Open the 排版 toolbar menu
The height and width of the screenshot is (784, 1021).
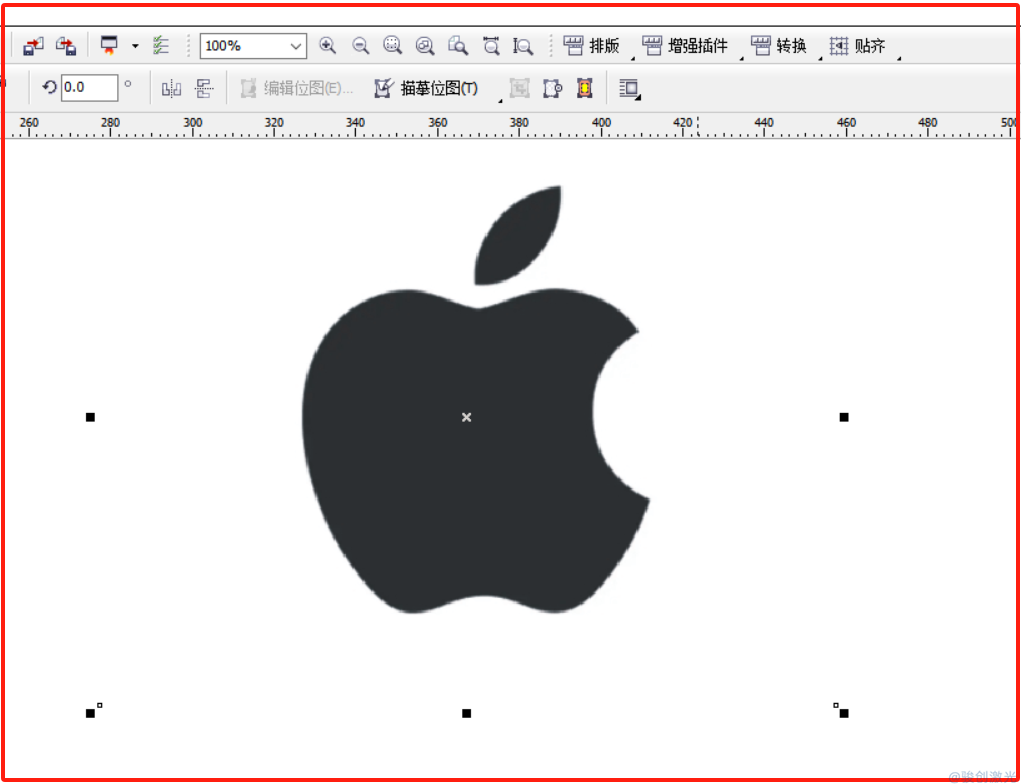pos(592,46)
